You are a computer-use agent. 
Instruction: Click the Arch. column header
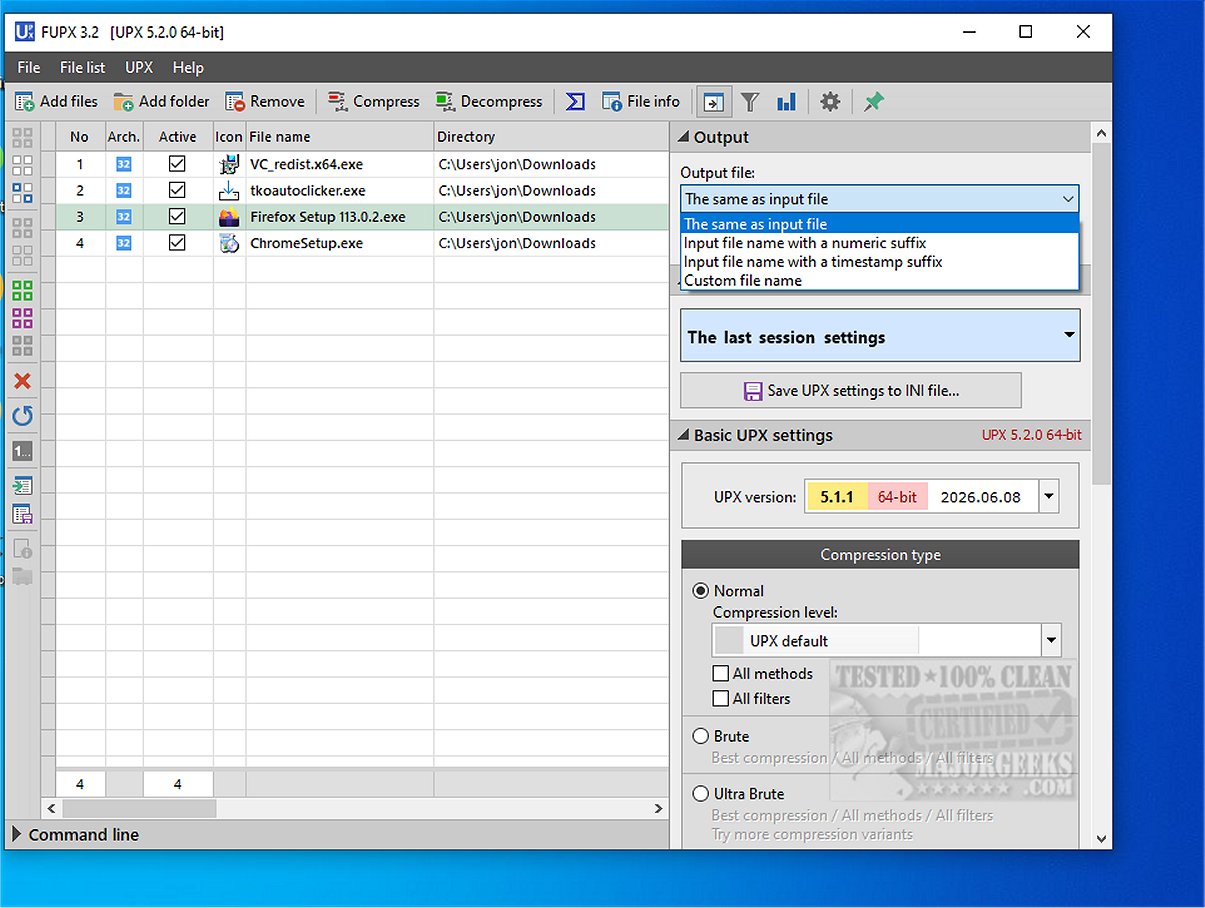124,137
